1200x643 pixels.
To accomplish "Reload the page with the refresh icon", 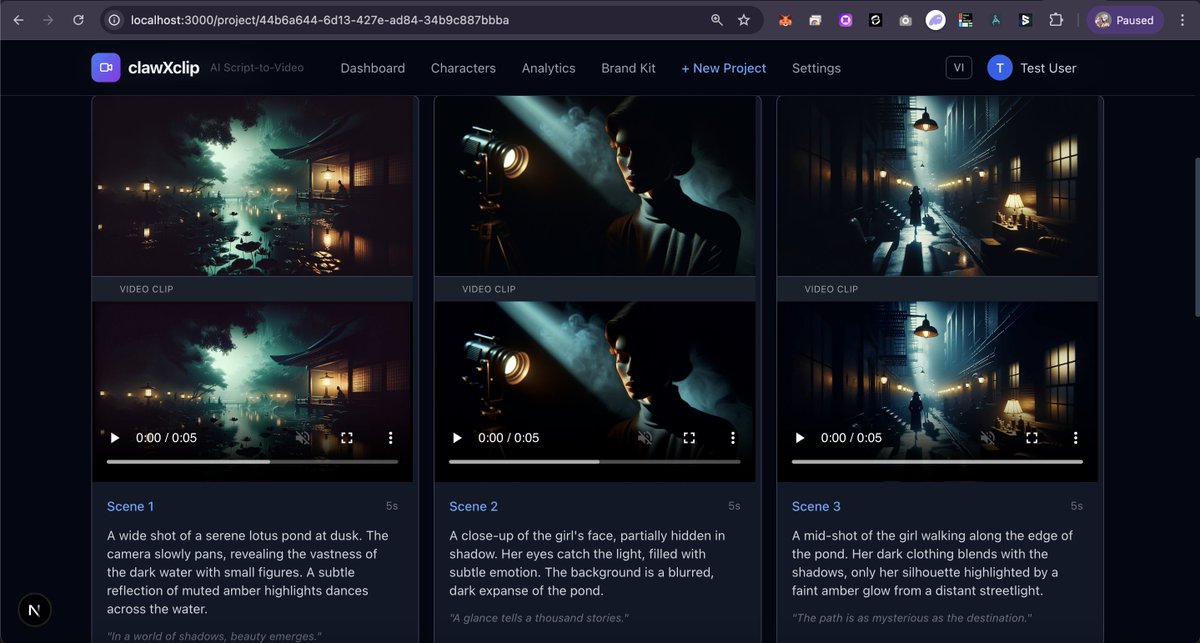I will [78, 20].
